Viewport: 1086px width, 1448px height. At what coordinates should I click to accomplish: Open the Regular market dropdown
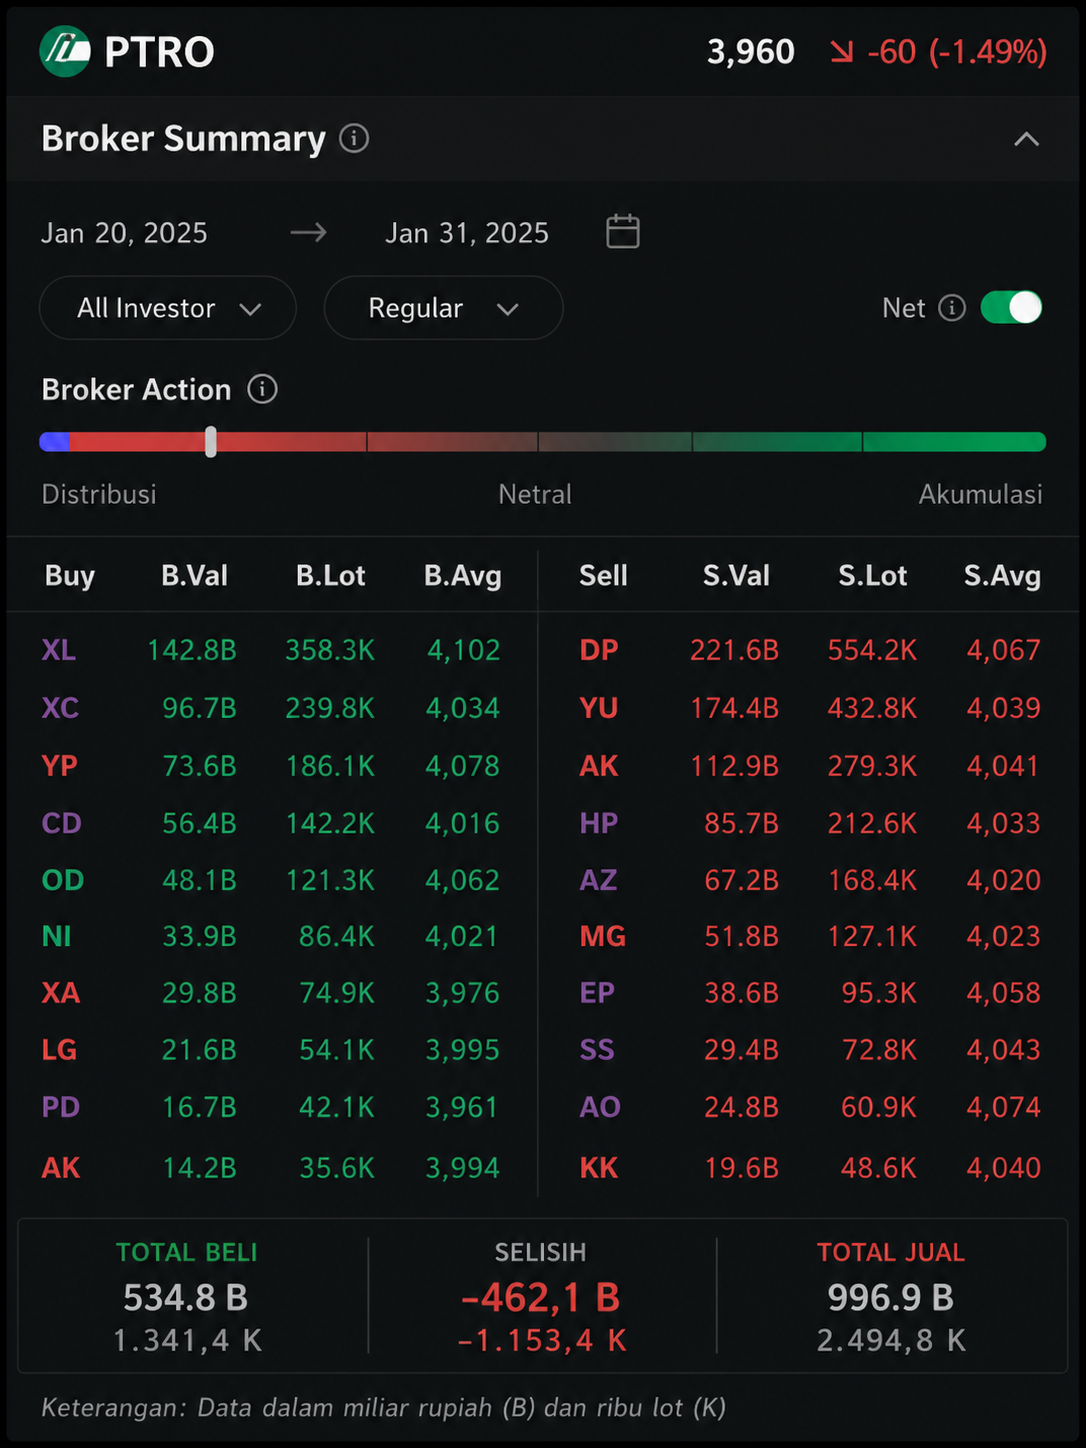coord(443,308)
